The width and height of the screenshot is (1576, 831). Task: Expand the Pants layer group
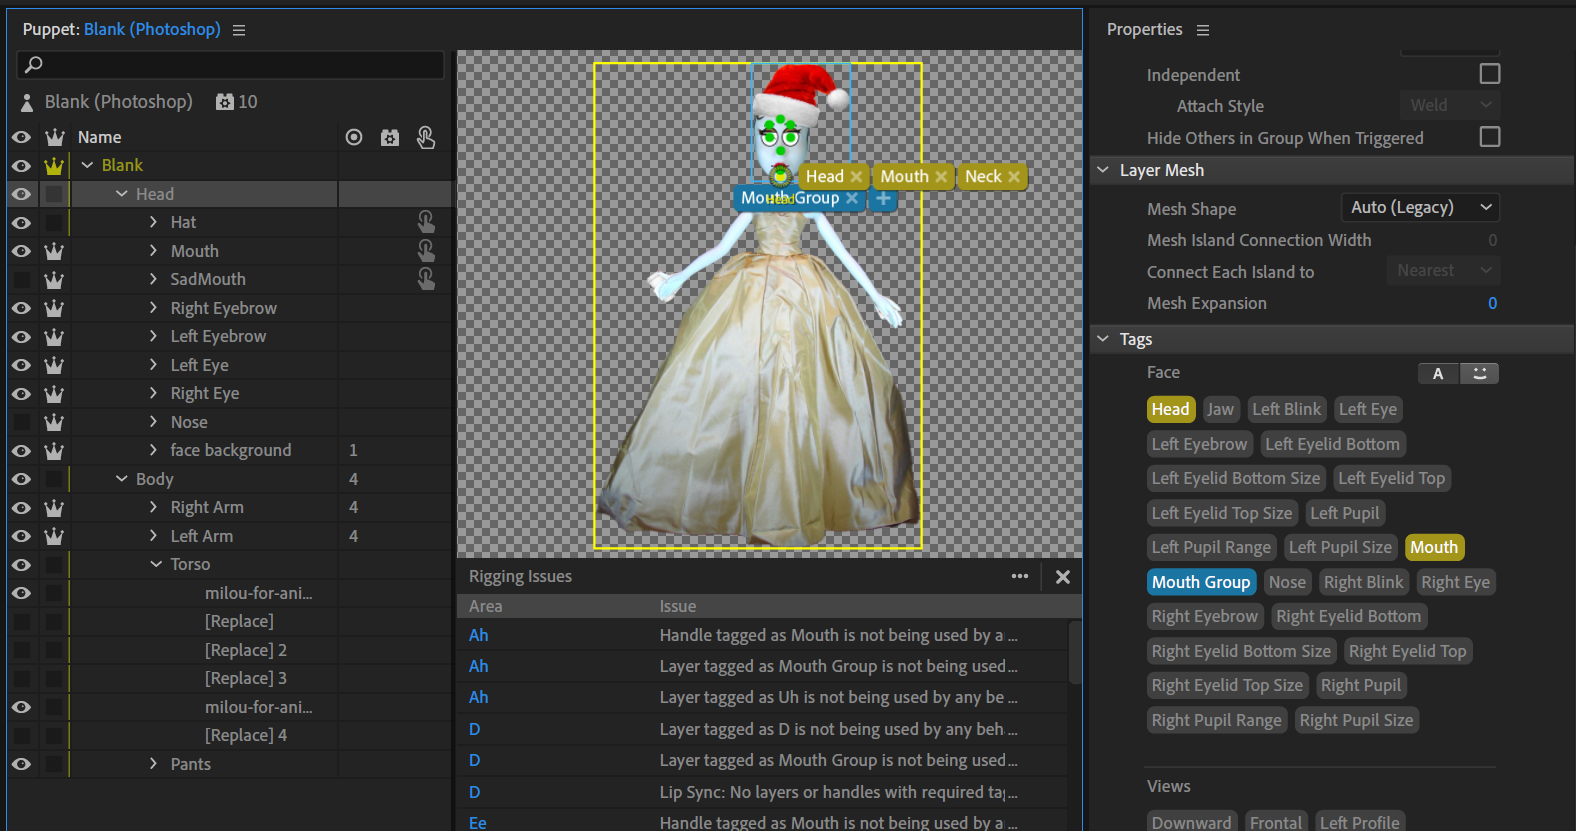point(153,764)
